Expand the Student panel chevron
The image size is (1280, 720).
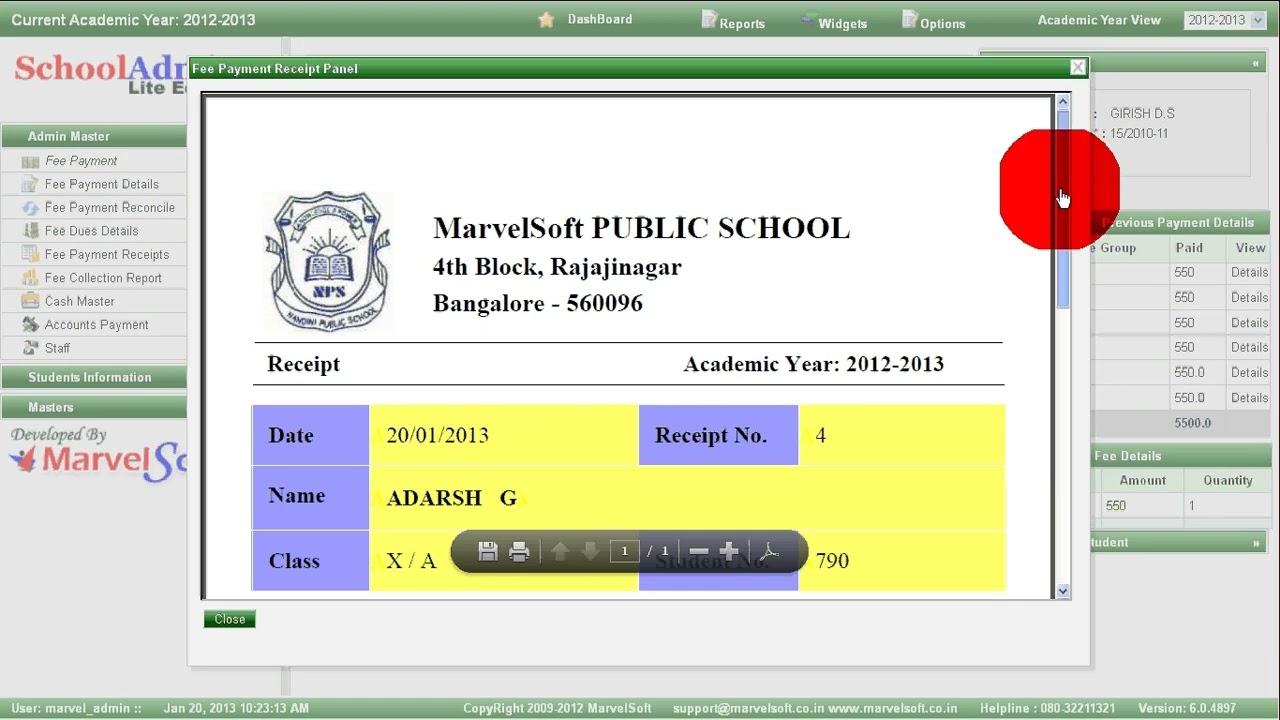(x=1256, y=543)
